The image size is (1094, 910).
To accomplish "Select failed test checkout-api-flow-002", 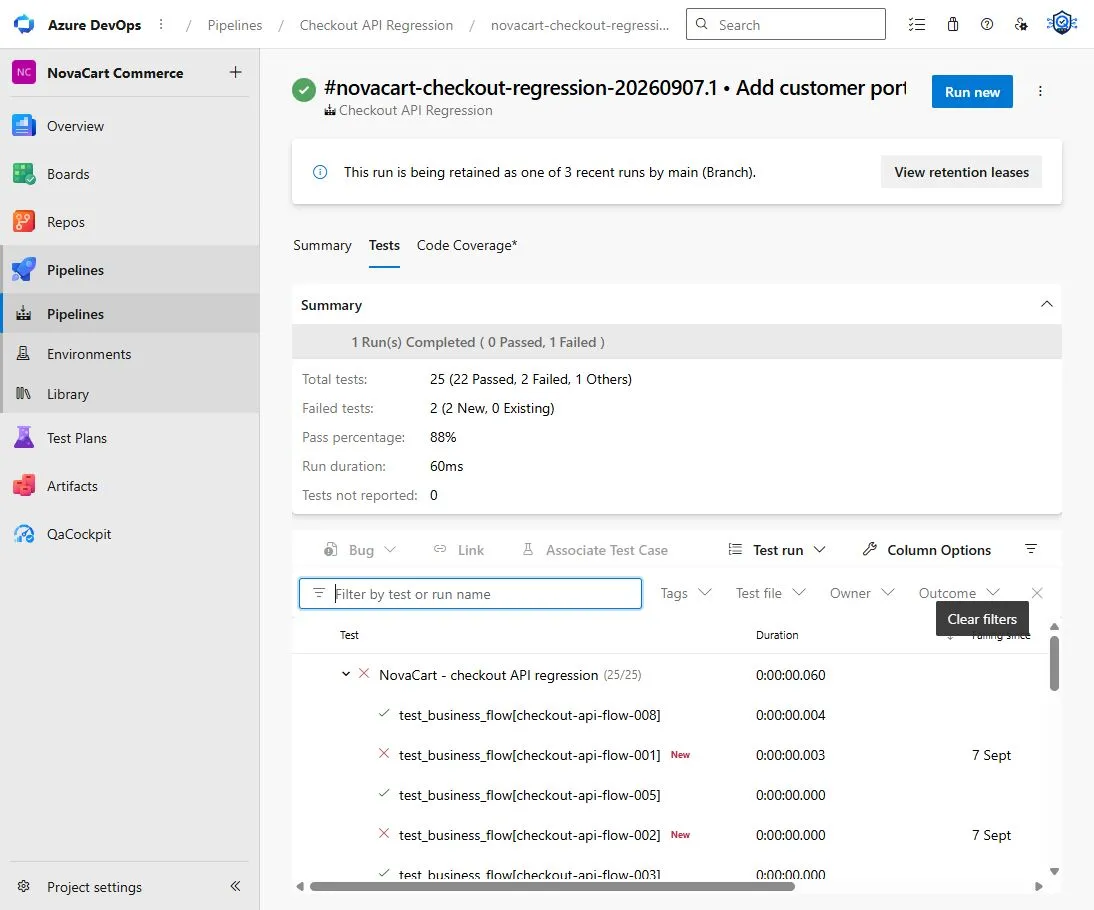I will point(670,835).
